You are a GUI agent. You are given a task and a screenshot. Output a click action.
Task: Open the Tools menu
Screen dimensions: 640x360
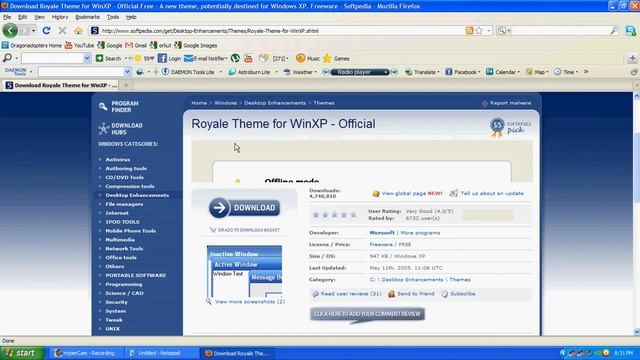[113, 17]
